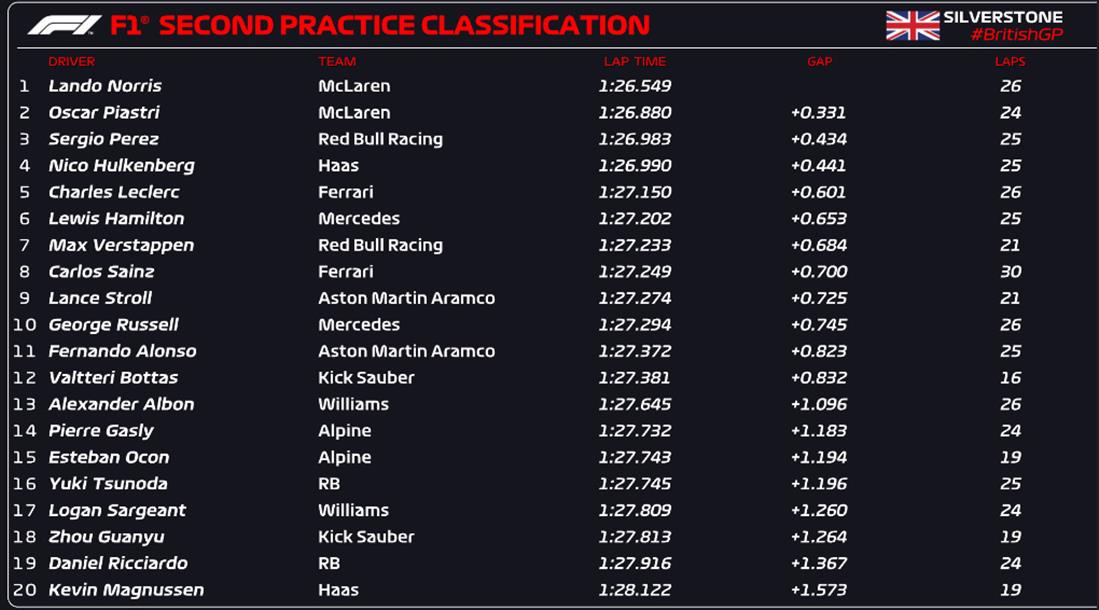
Task: Click the F1 logo icon
Action: pos(65,26)
